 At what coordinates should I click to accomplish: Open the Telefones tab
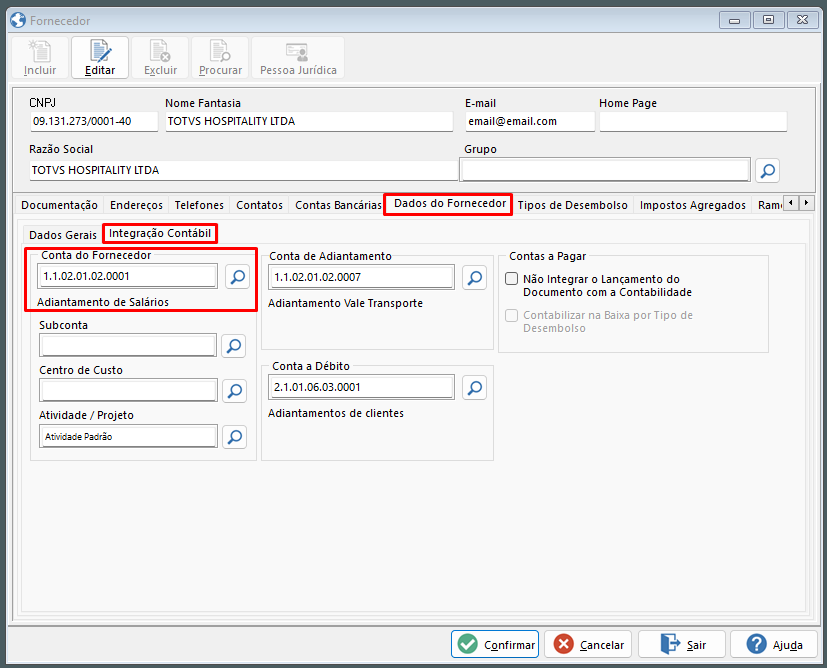(199, 205)
